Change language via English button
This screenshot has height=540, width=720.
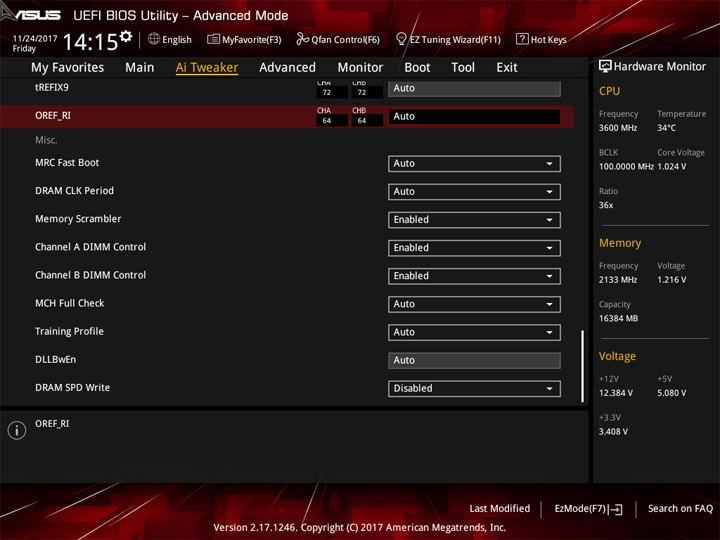tap(170, 39)
